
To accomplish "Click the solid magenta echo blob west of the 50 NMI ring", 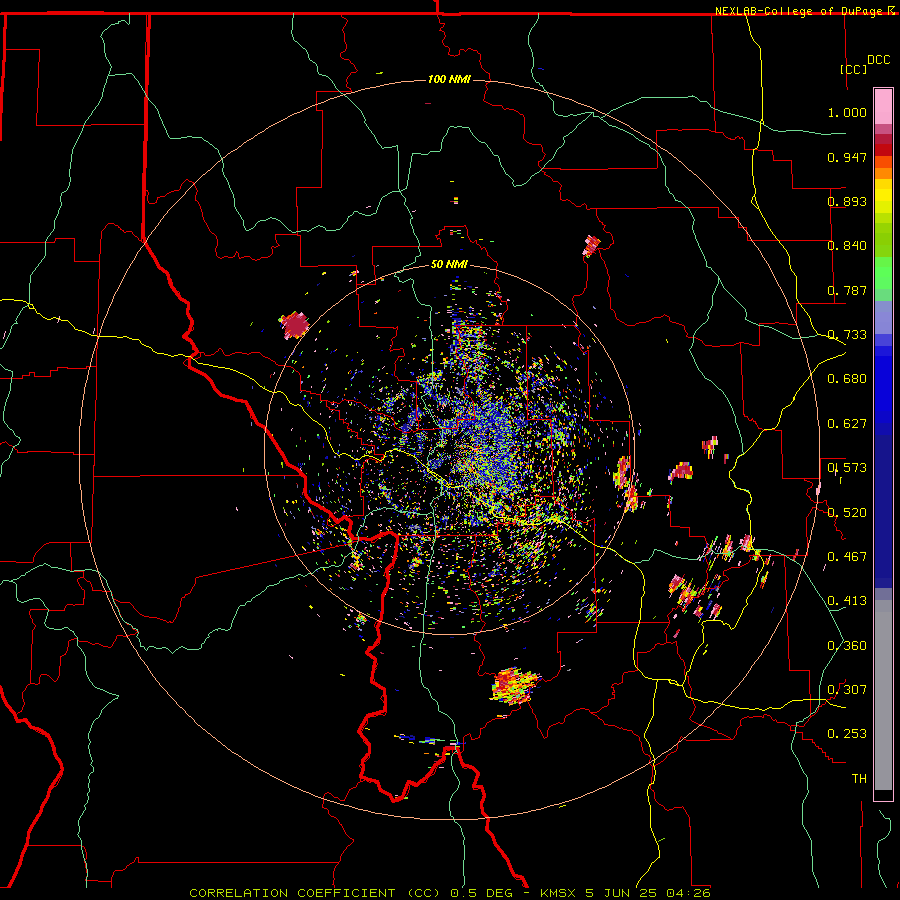I will (x=295, y=325).
